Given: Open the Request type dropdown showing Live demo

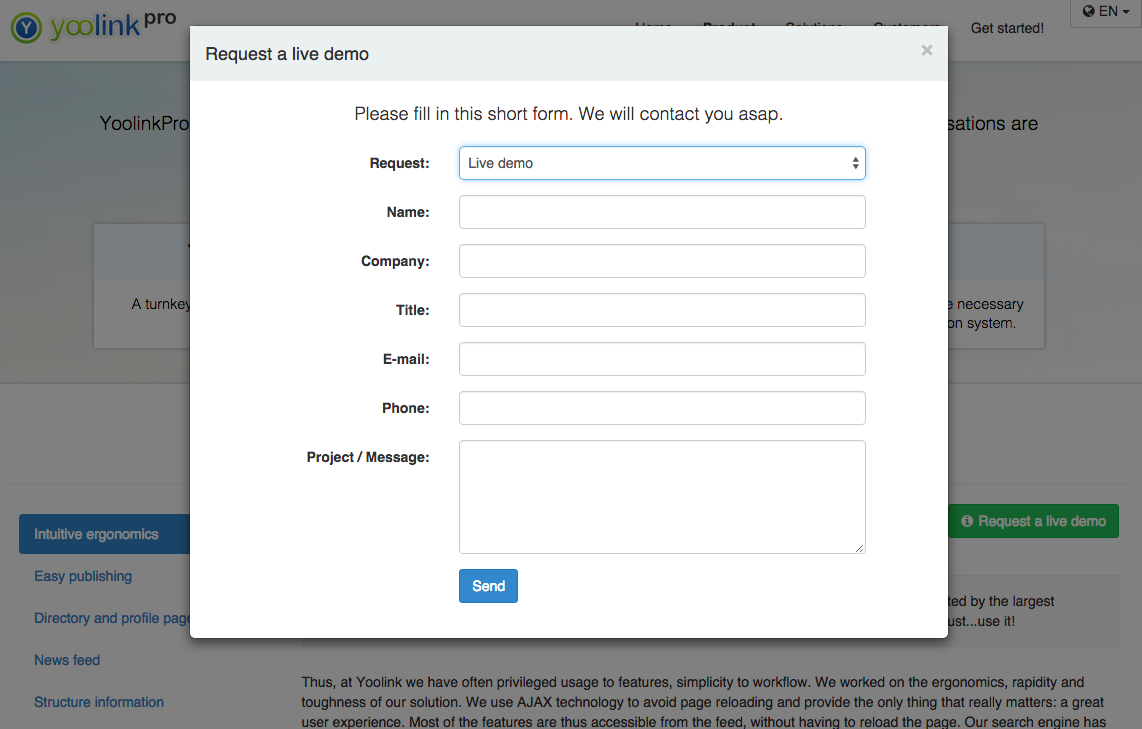Looking at the screenshot, I should pos(662,161).
